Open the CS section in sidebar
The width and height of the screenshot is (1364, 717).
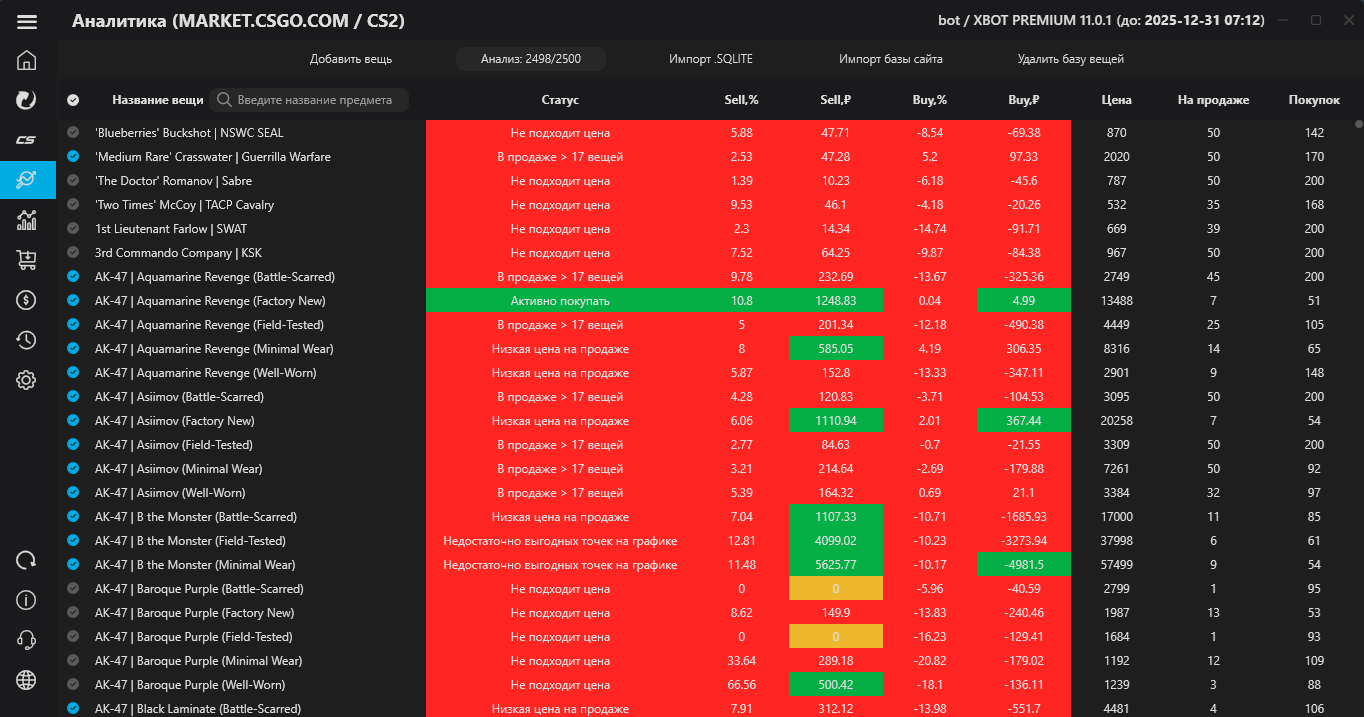[x=27, y=140]
